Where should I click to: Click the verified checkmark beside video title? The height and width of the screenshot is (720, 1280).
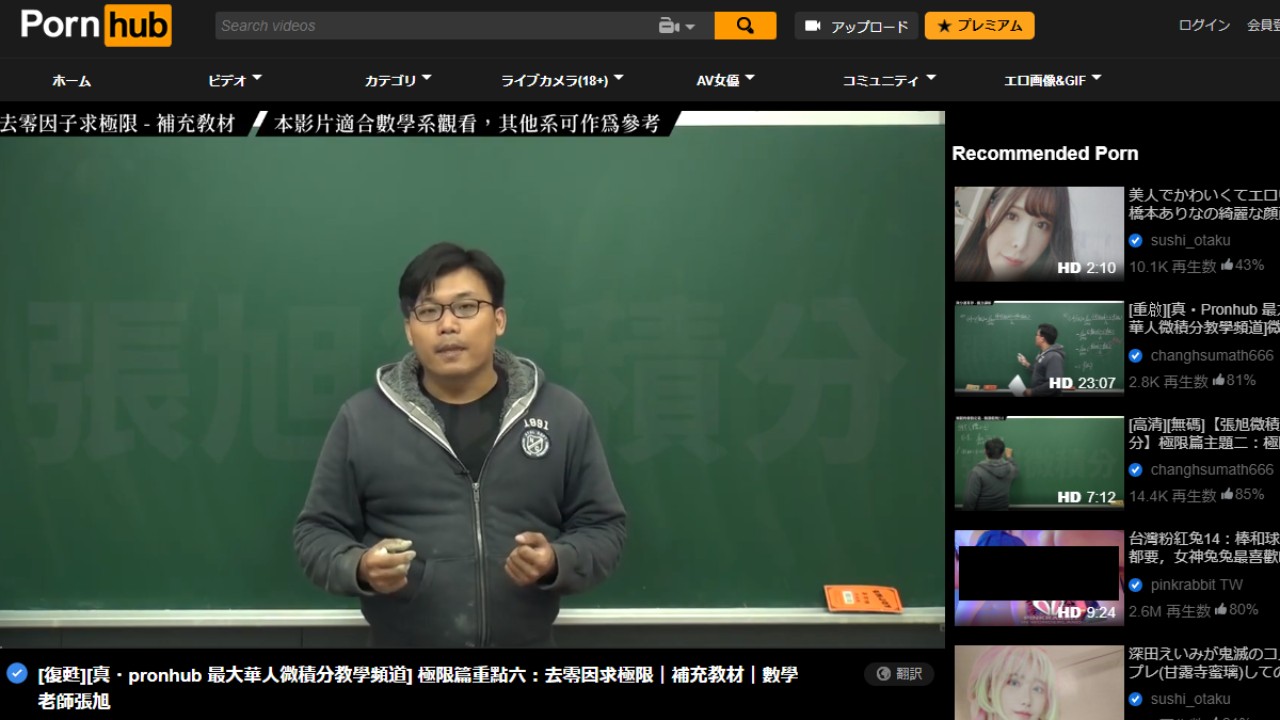17,673
